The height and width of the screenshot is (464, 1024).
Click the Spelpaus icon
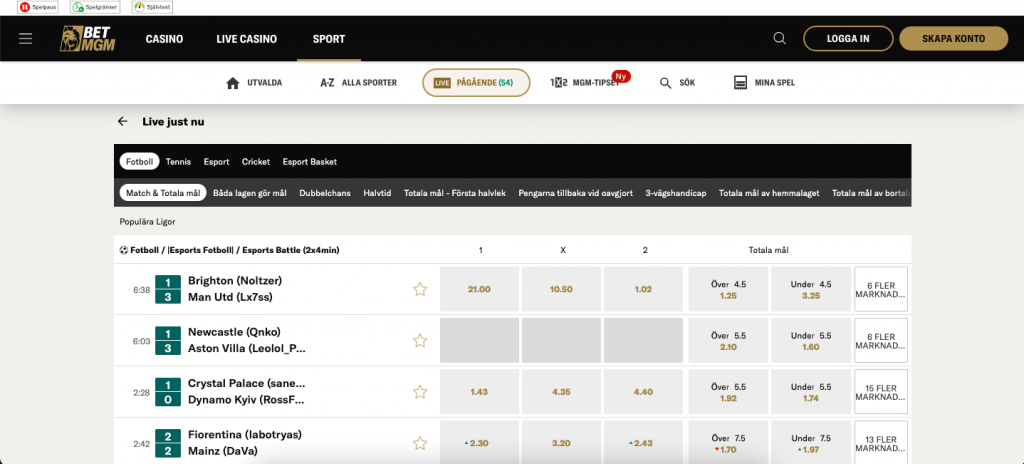pyautogui.click(x=40, y=7)
